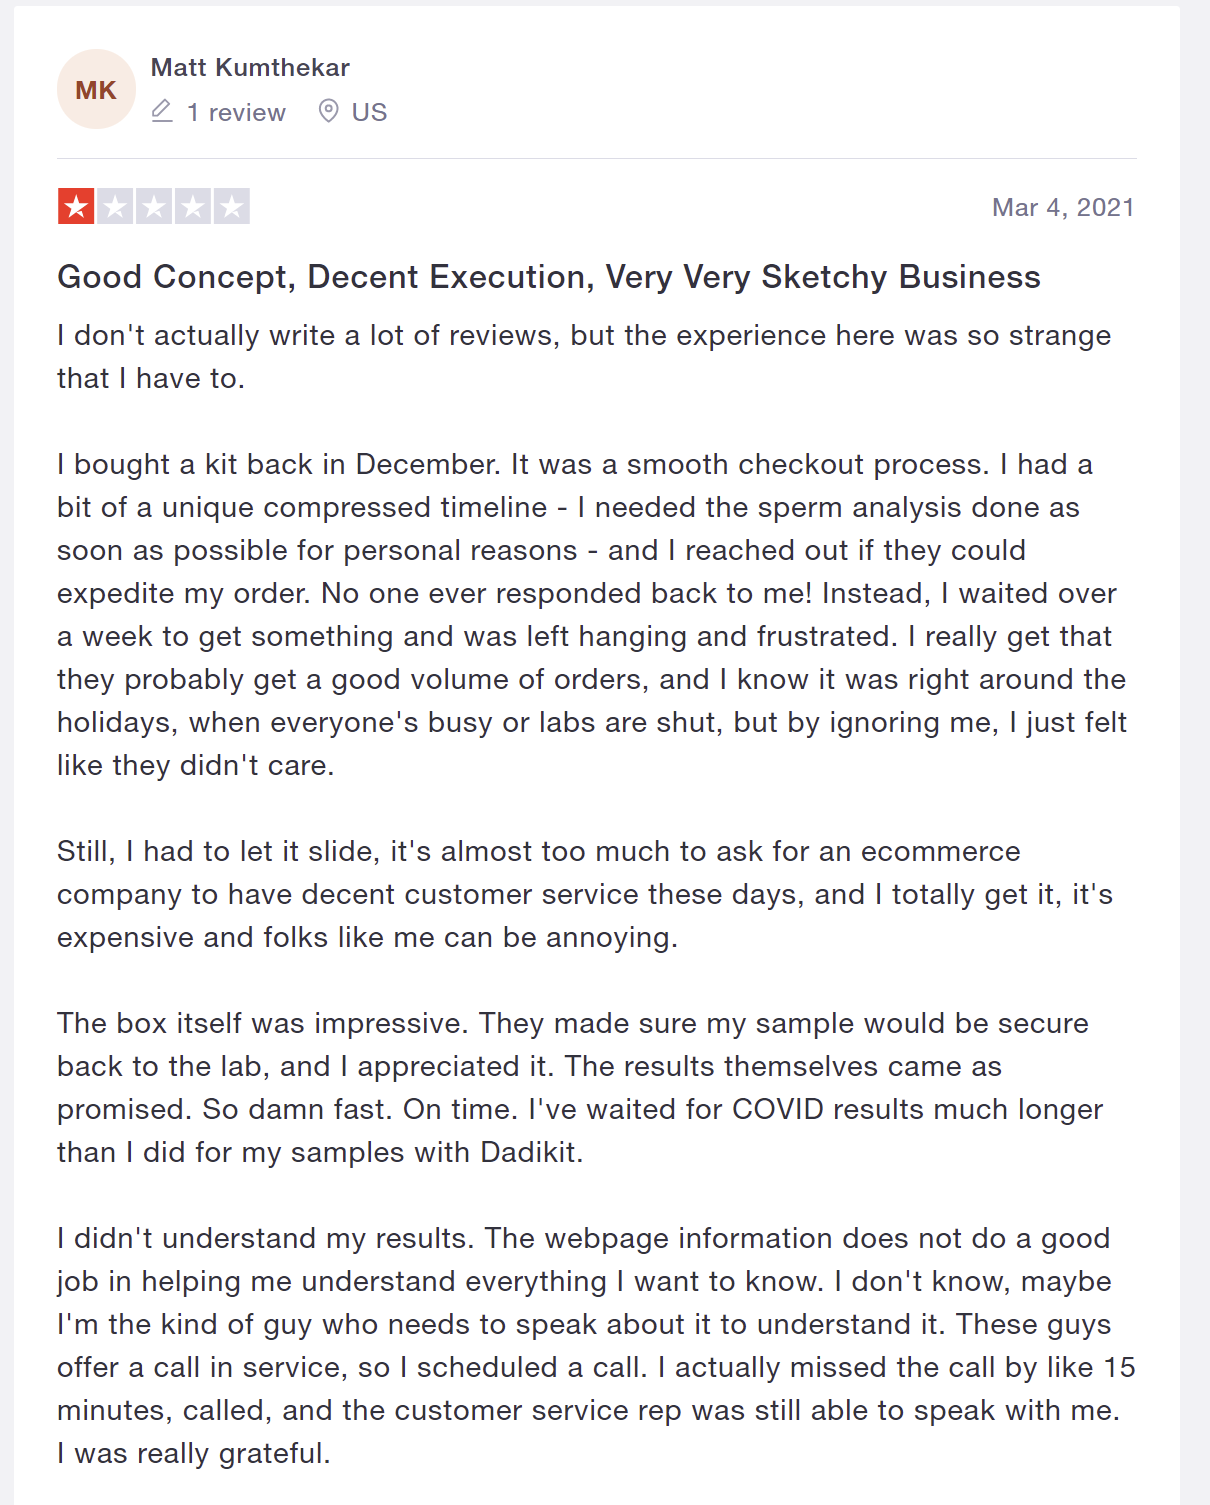Click the third gray rating star

pyautogui.click(x=154, y=207)
